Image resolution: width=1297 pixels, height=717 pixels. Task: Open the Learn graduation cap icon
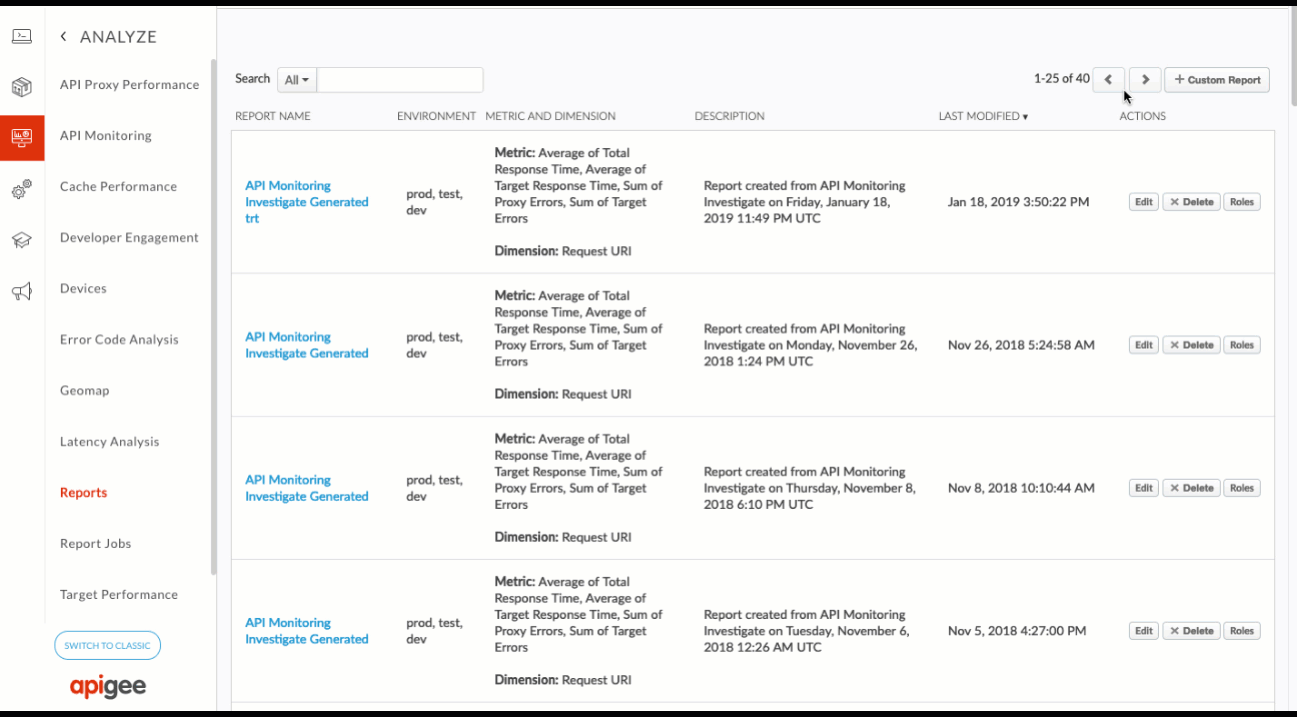(22, 240)
